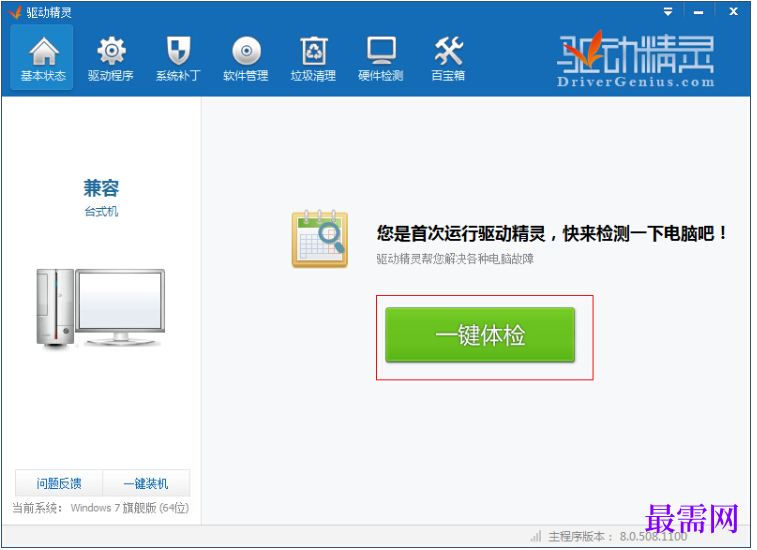Screen dimensions: 757x550
Task: Click the desktop computer image
Action: pyautogui.click(x=101, y=308)
